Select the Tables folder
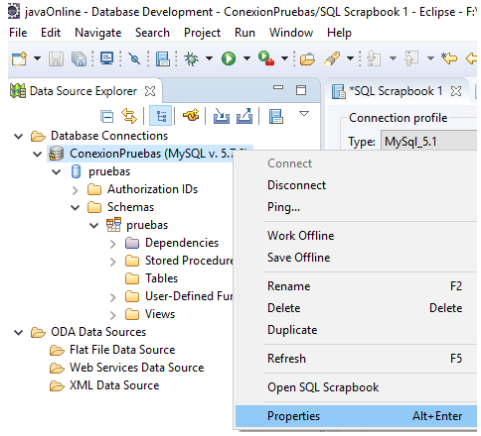The image size is (481, 436). click(162, 278)
